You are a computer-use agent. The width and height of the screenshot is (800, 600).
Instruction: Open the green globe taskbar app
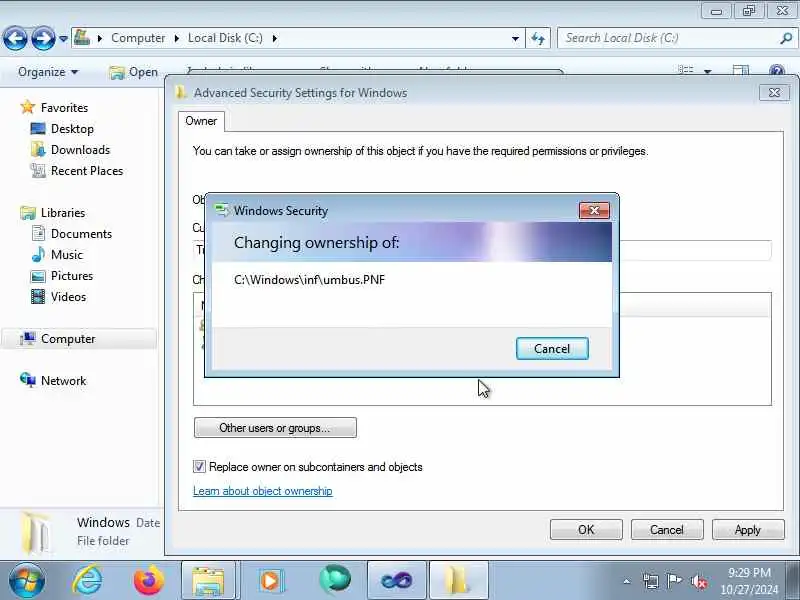(335, 580)
